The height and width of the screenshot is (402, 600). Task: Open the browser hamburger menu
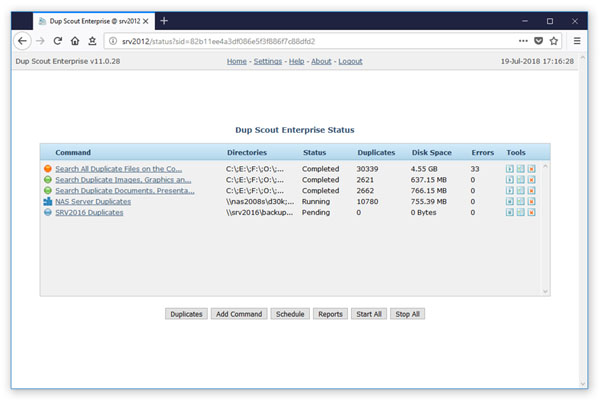tap(577, 41)
